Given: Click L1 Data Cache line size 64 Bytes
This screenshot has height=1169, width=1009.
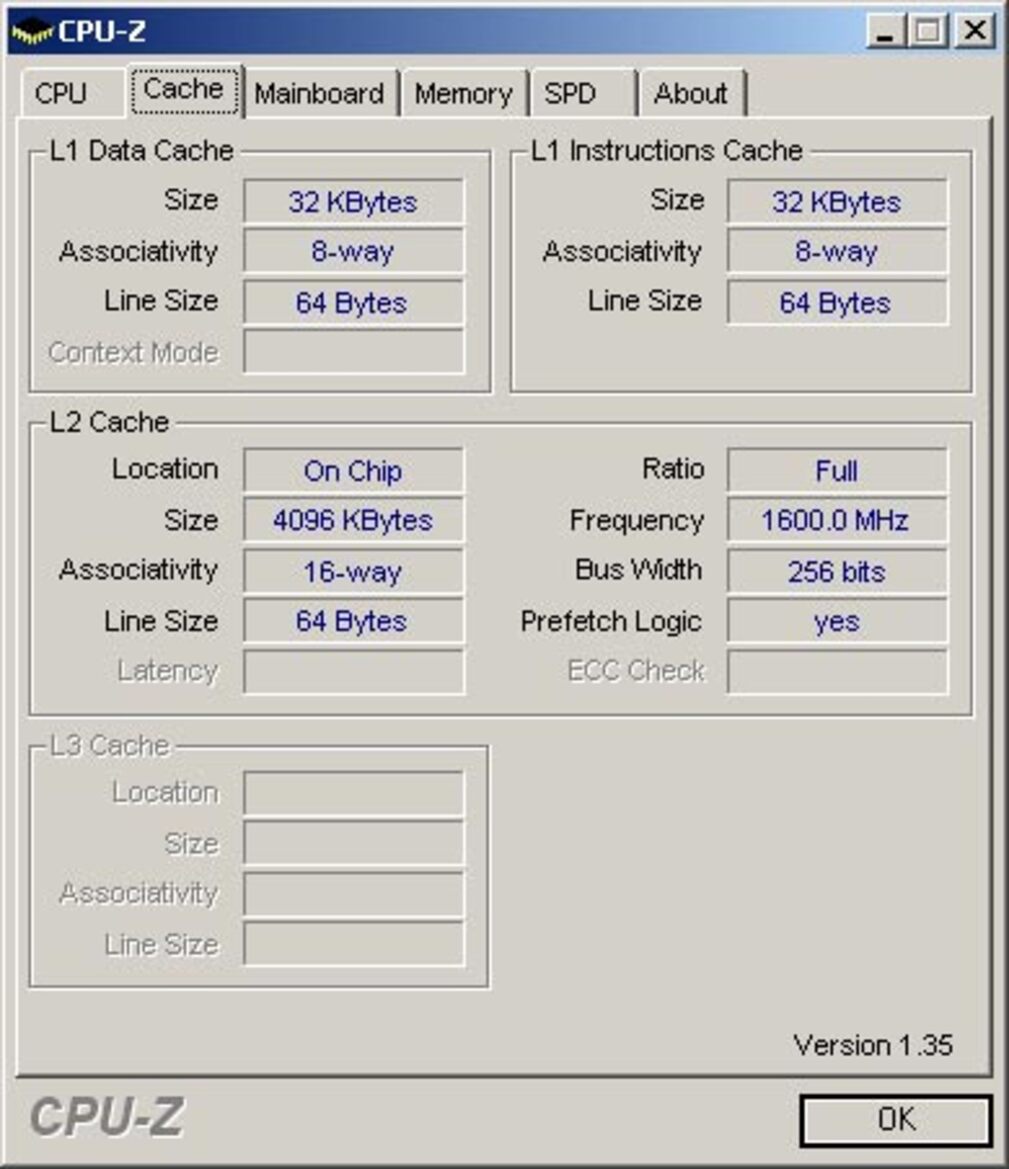Looking at the screenshot, I should [353, 302].
